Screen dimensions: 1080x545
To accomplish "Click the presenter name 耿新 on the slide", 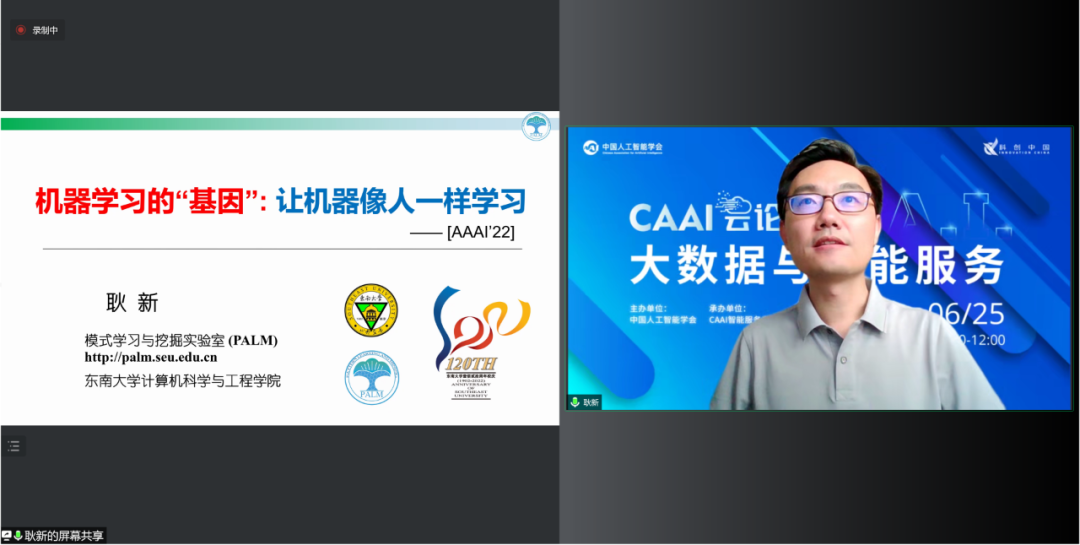I will pos(132,303).
